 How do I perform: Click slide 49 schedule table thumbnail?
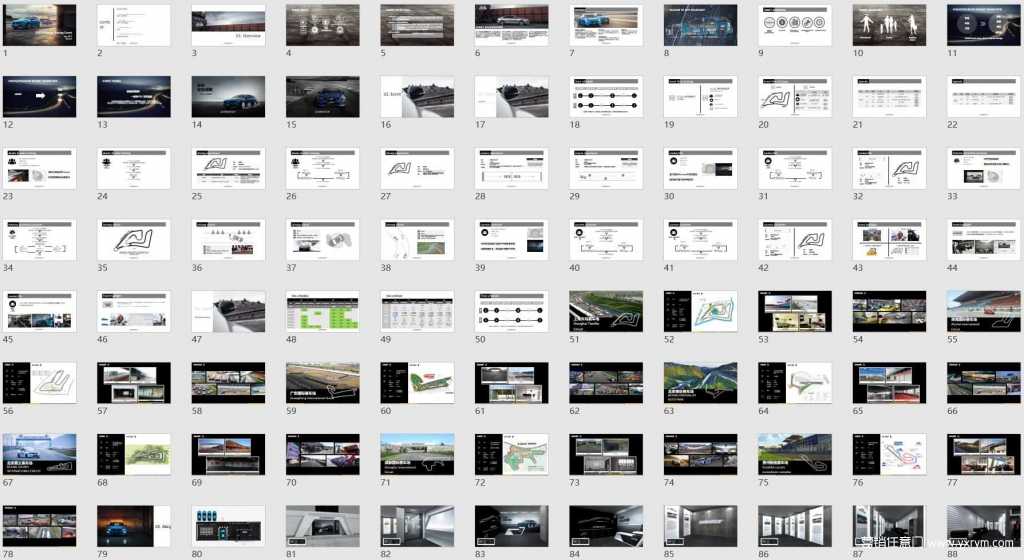click(417, 312)
